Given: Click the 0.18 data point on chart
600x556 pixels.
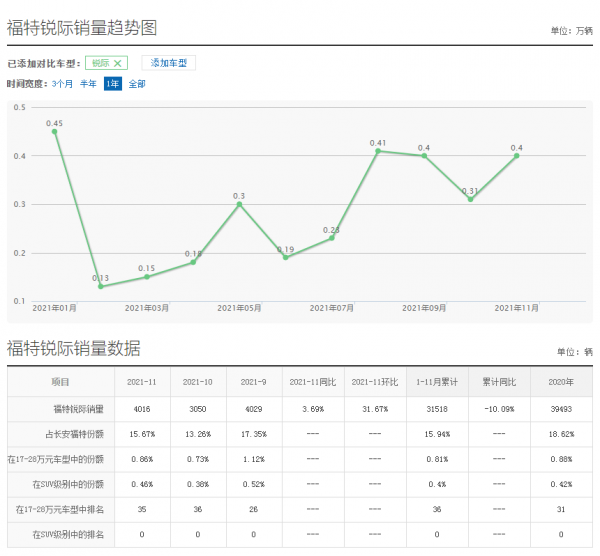Looking at the screenshot, I should 193,262.
